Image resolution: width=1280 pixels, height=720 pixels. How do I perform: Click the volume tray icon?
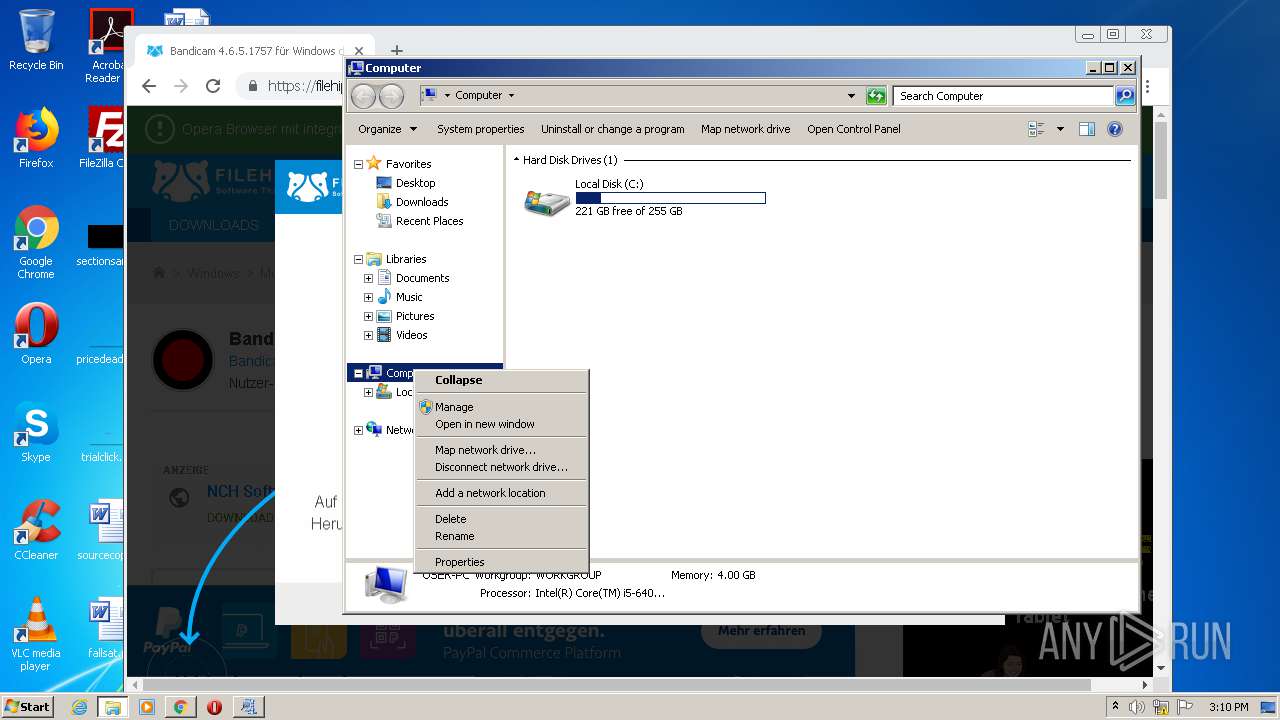pyautogui.click(x=1137, y=707)
